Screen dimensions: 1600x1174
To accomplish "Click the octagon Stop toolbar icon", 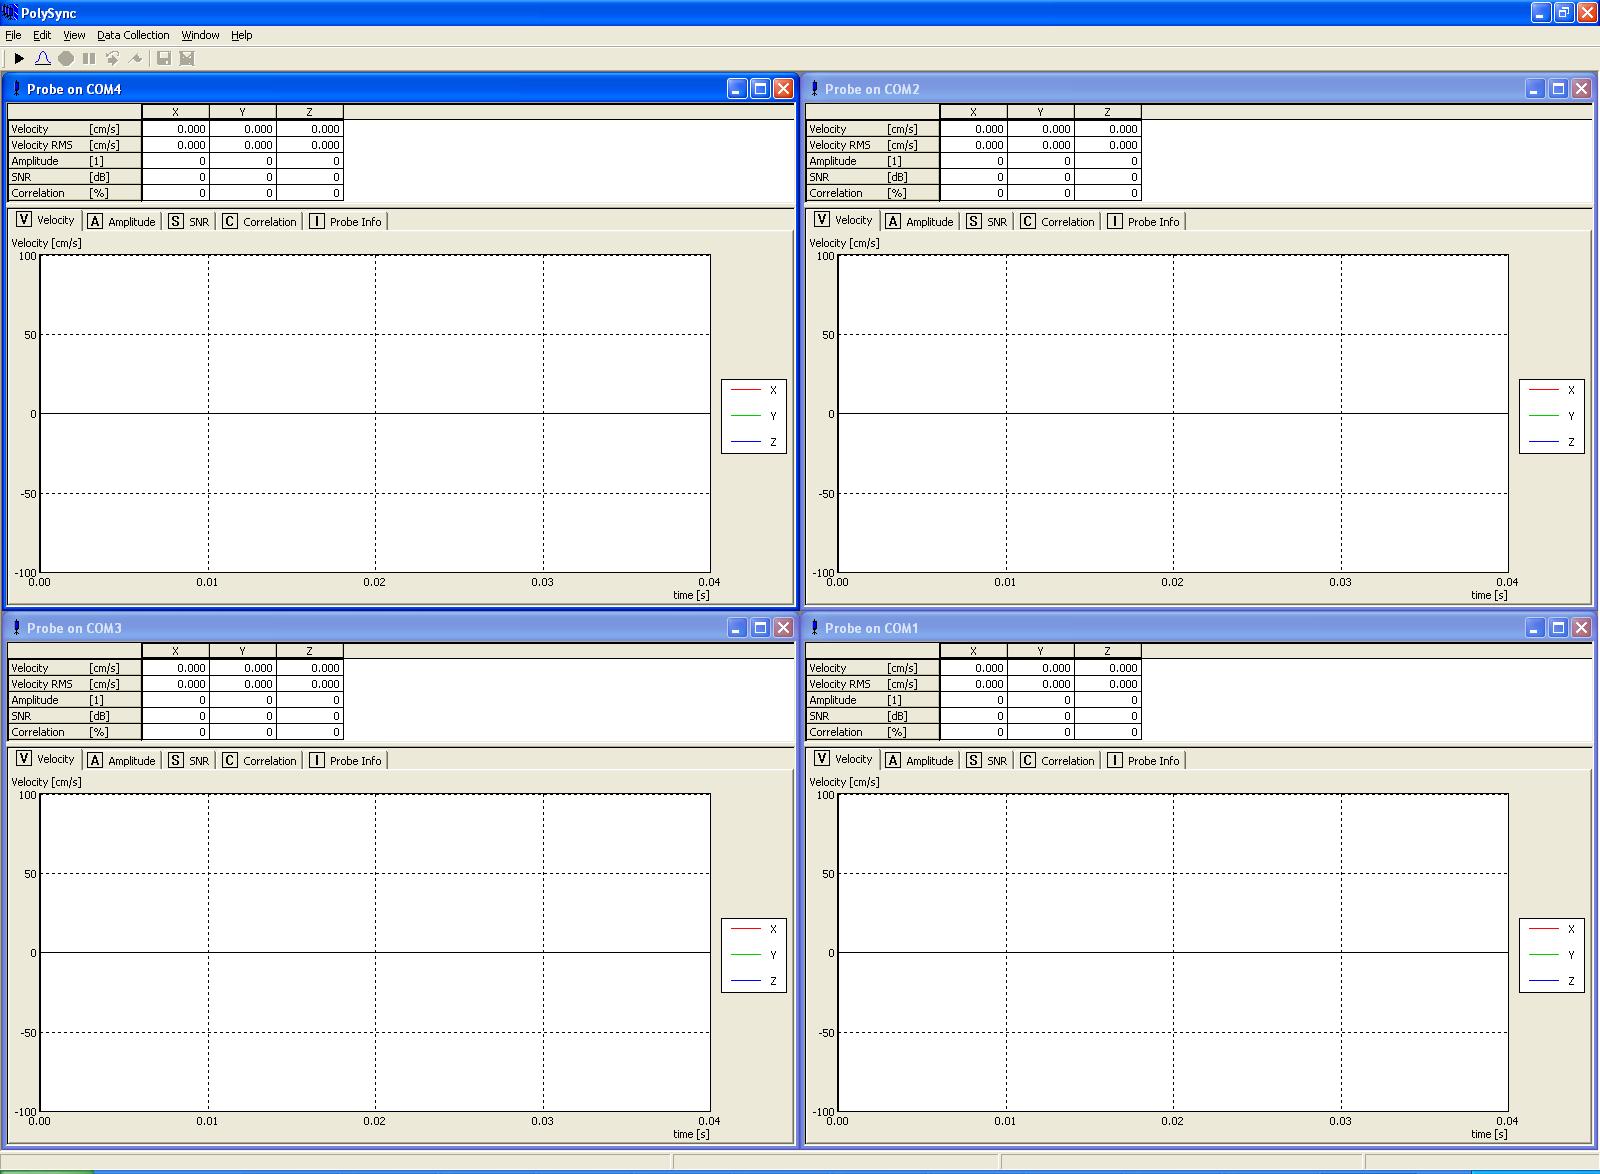I will 66,59.
